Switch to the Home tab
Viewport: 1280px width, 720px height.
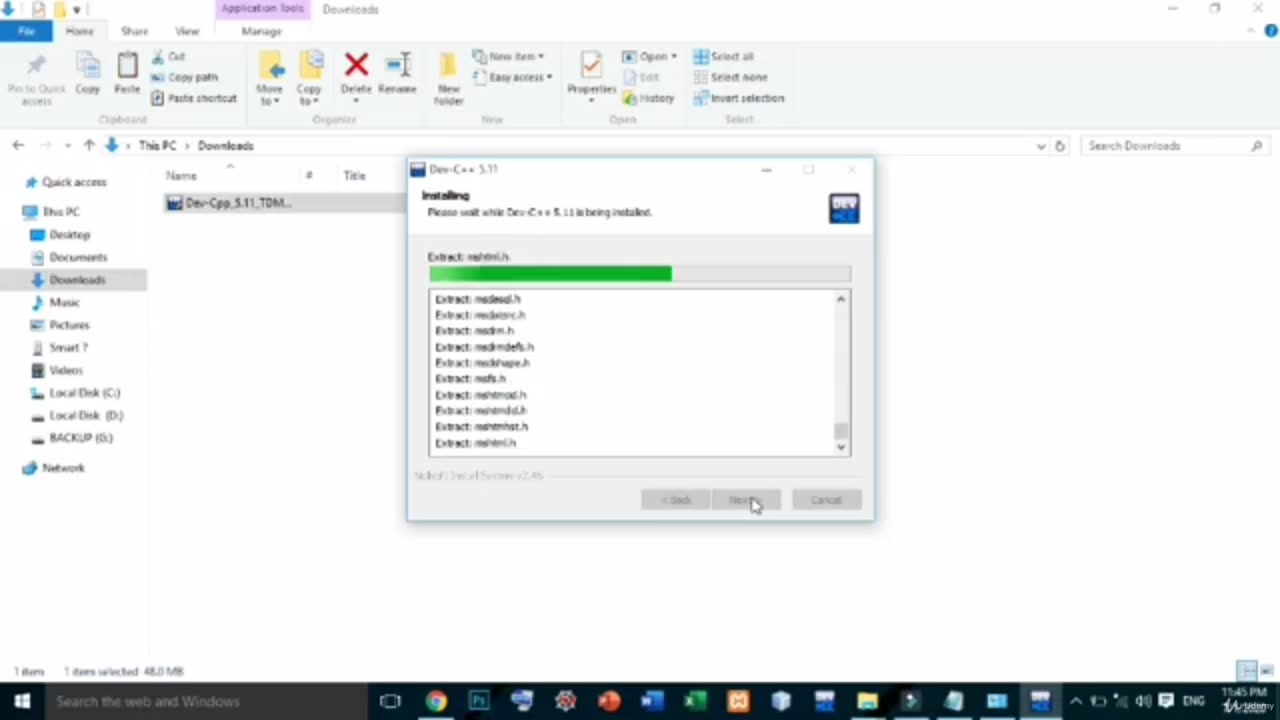(x=79, y=31)
